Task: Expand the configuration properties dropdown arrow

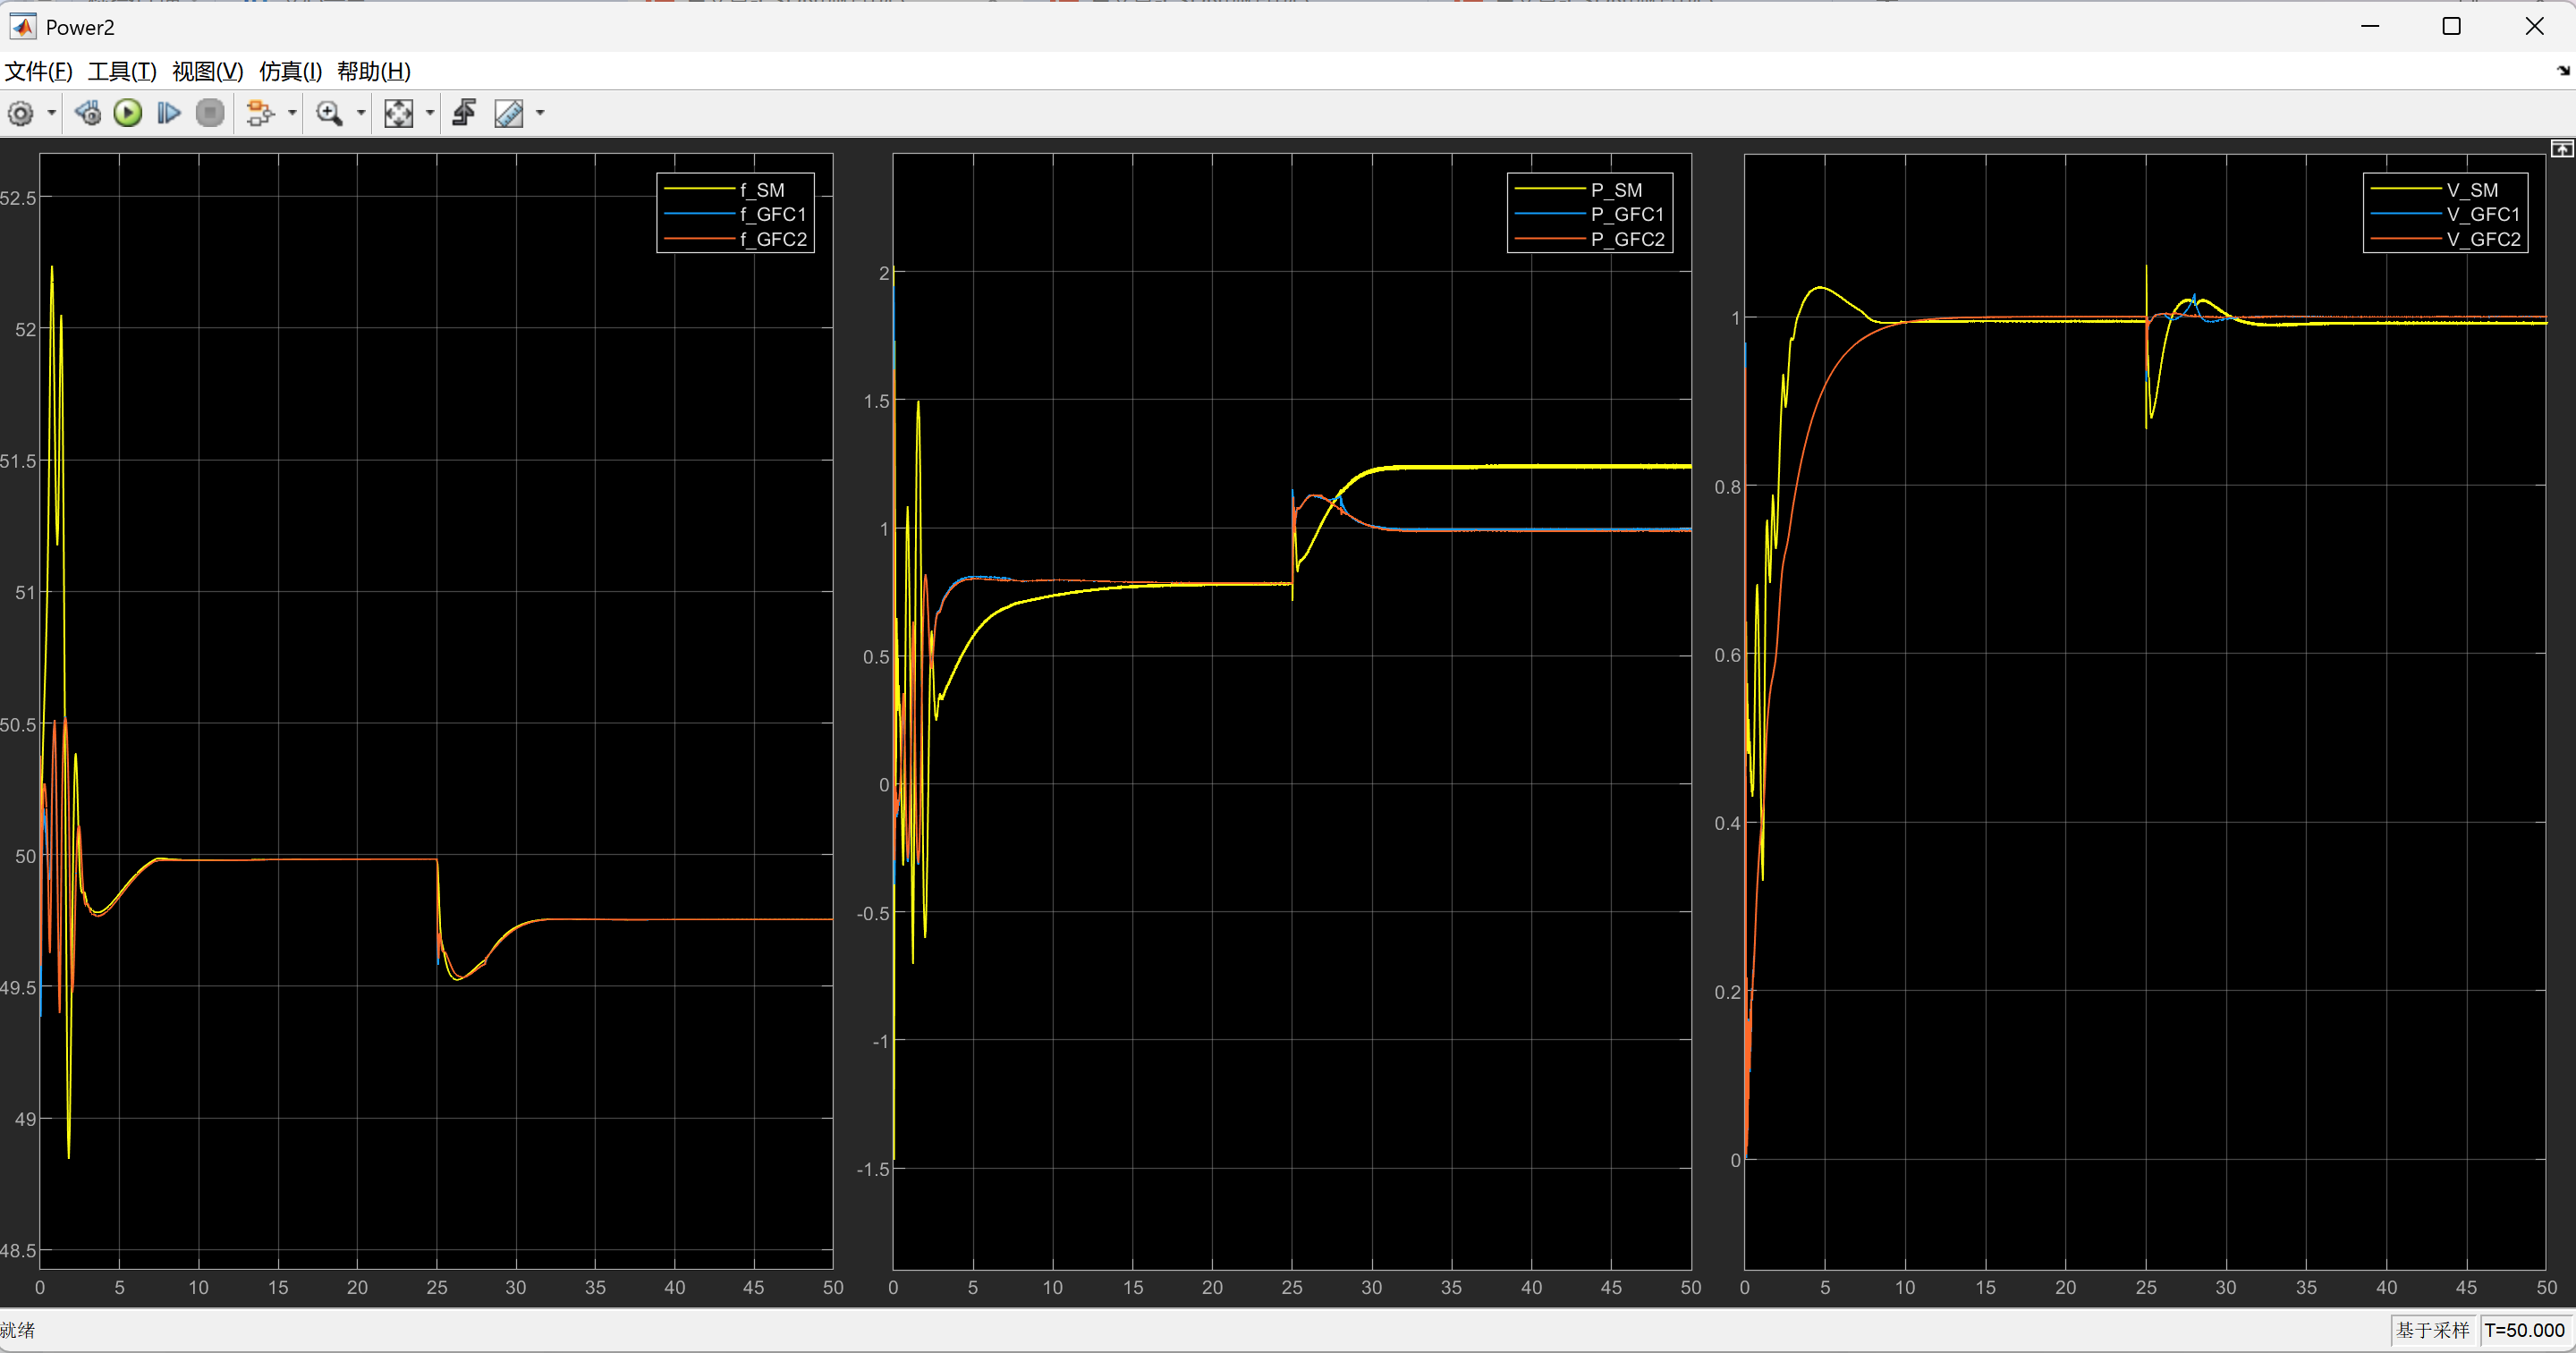Action: point(51,114)
